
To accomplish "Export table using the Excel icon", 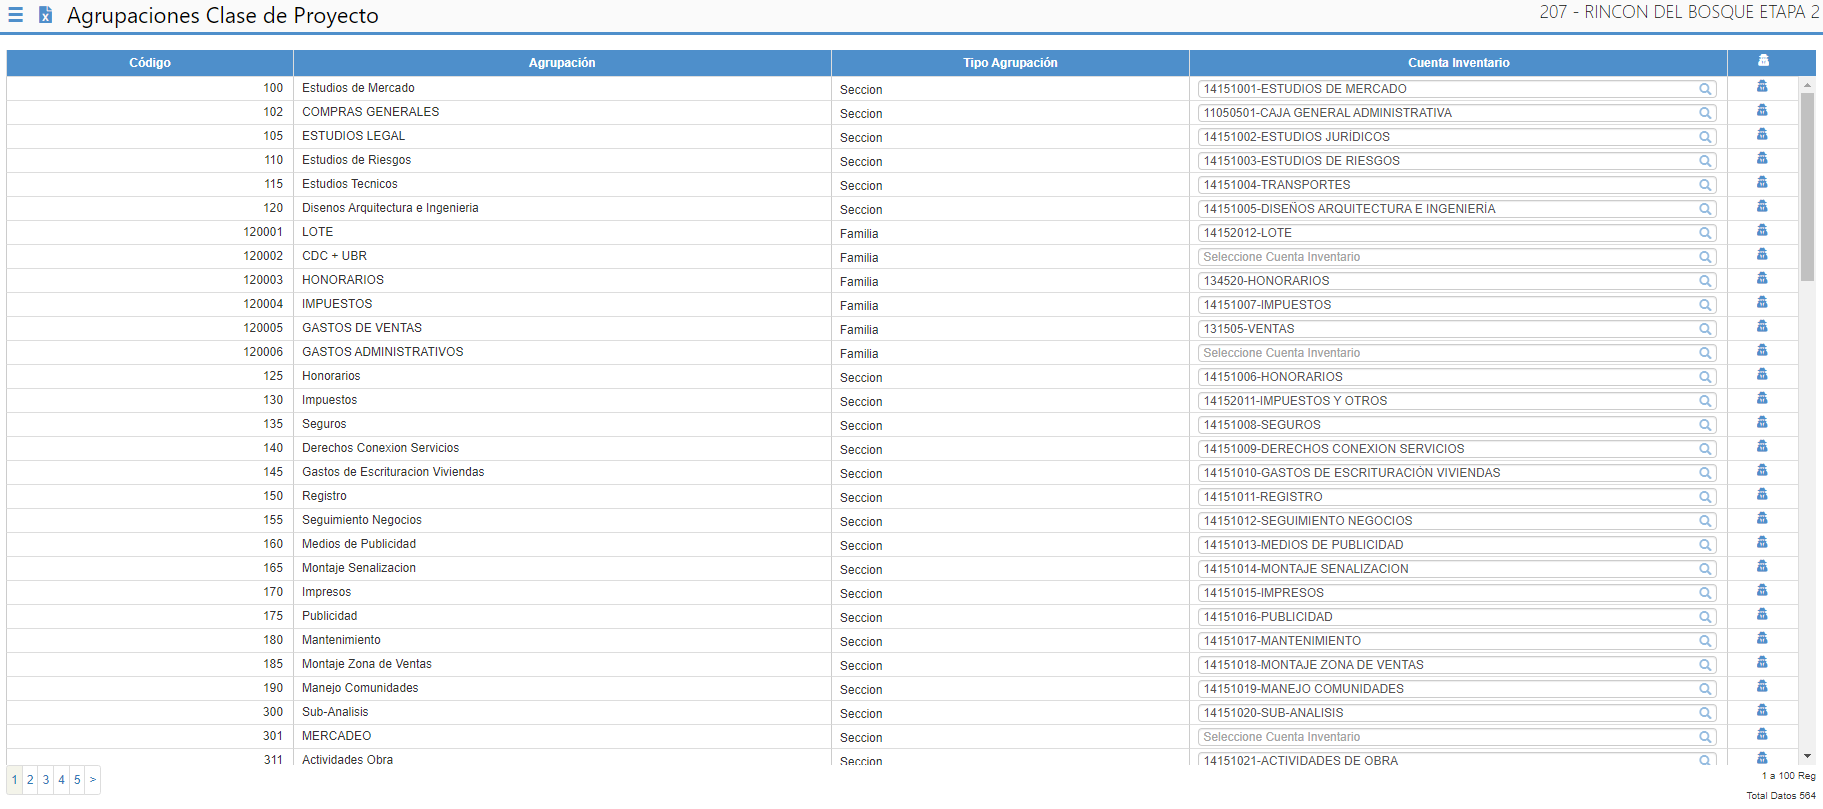I will click(x=45, y=15).
